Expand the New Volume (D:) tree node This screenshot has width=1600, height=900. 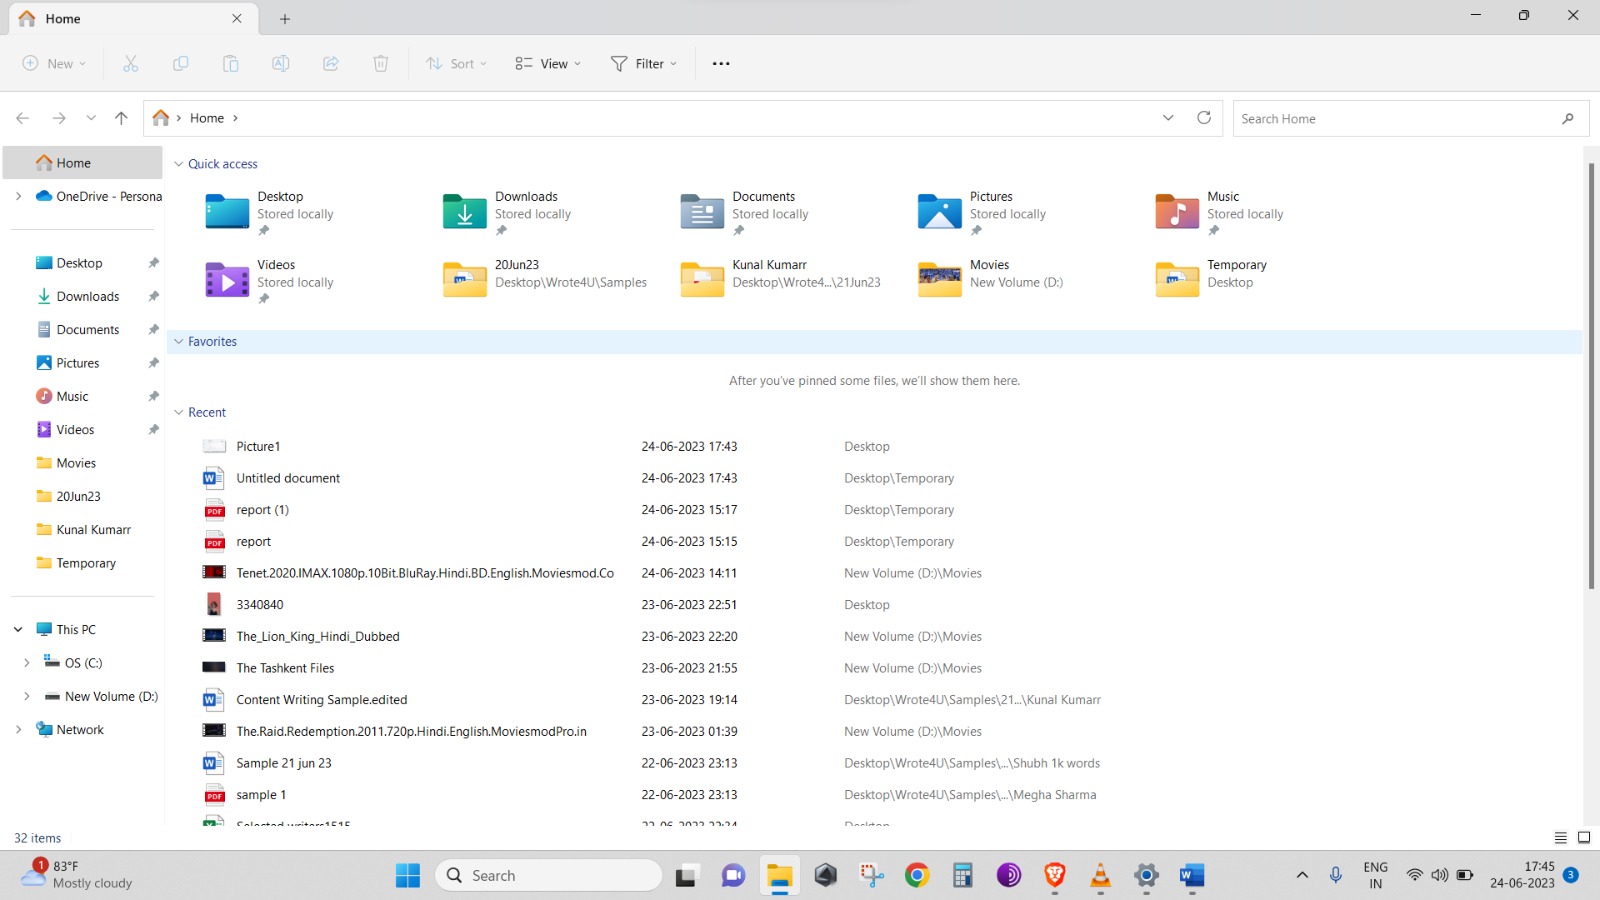[27, 696]
